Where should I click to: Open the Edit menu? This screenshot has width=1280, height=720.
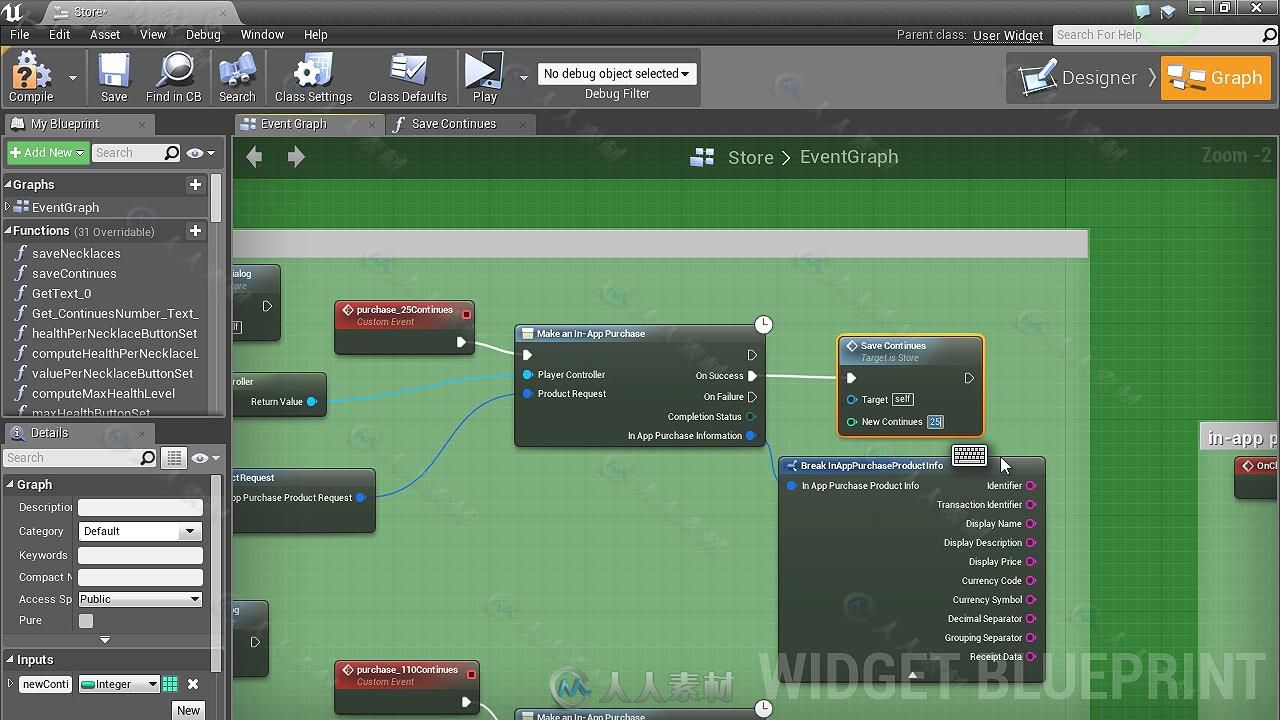(59, 34)
